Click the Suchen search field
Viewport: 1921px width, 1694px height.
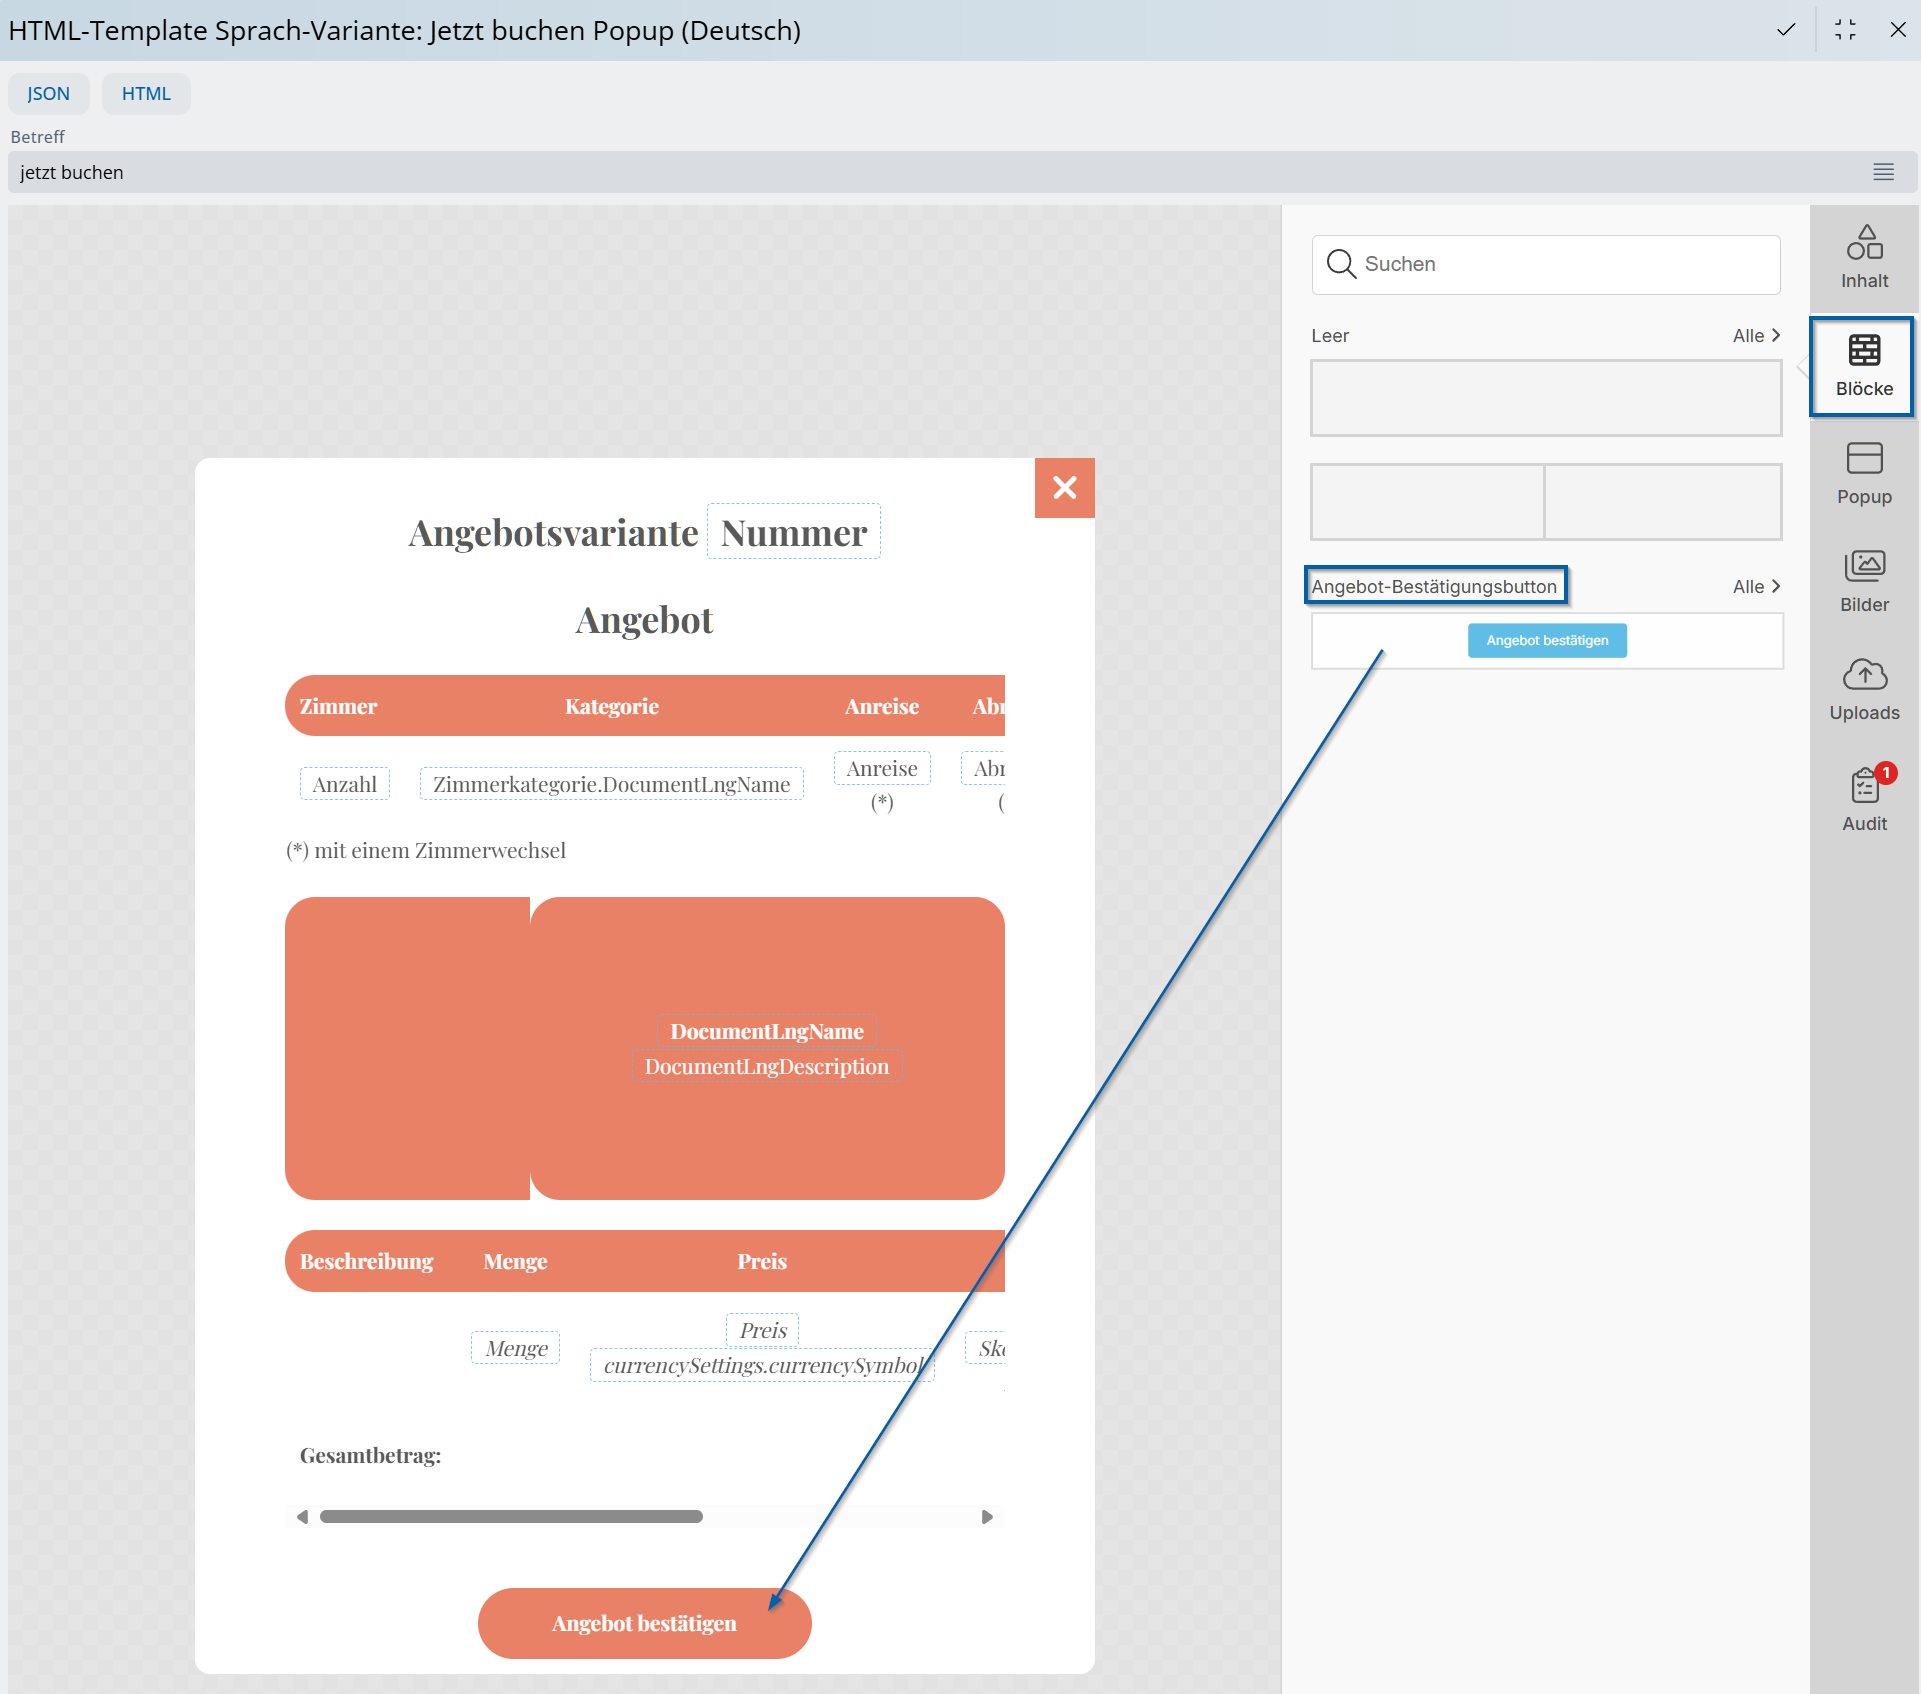1546,265
